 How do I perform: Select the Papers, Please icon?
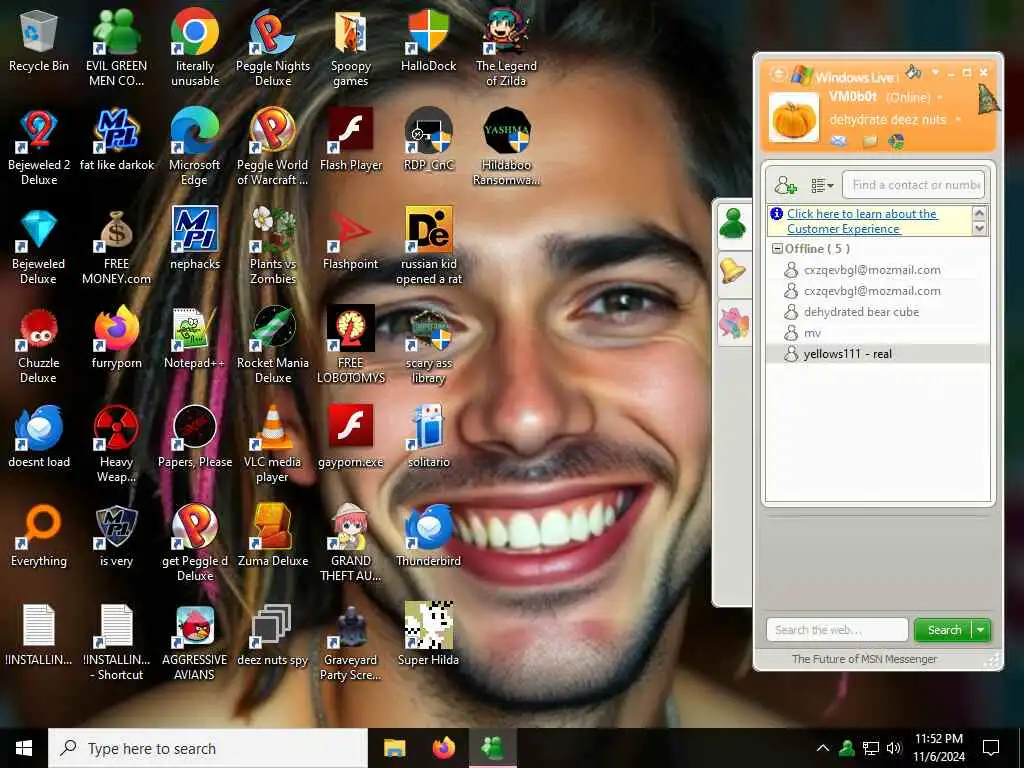click(x=195, y=436)
